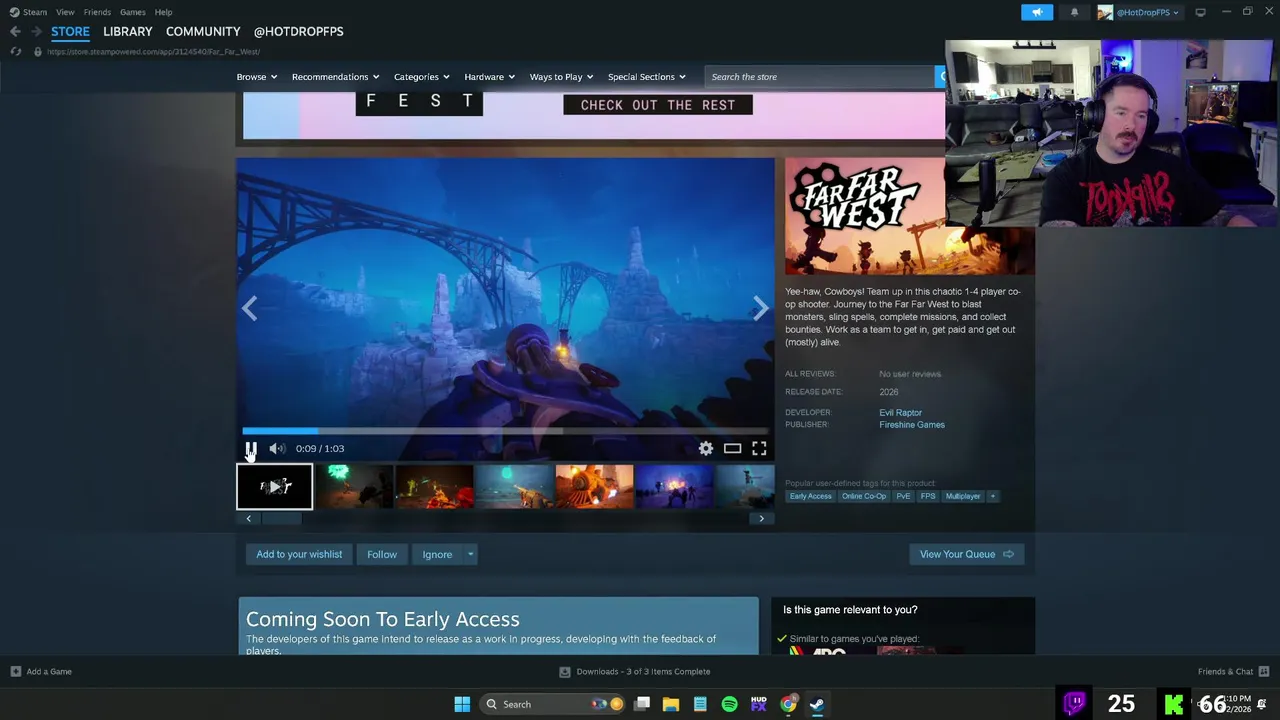Switch to the LIBRARY tab
This screenshot has height=720, width=1280.
click(x=128, y=31)
